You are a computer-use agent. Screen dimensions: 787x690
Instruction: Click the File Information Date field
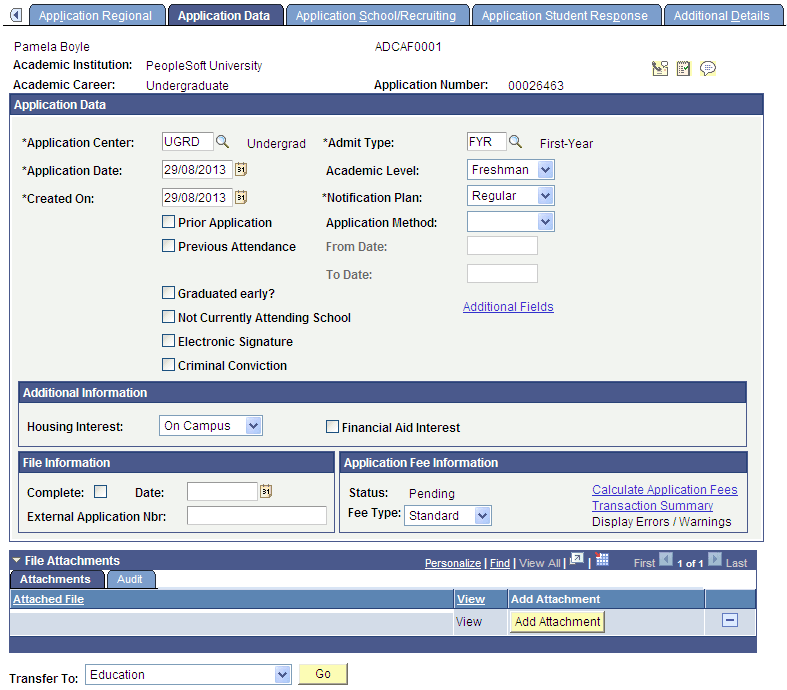tap(222, 491)
